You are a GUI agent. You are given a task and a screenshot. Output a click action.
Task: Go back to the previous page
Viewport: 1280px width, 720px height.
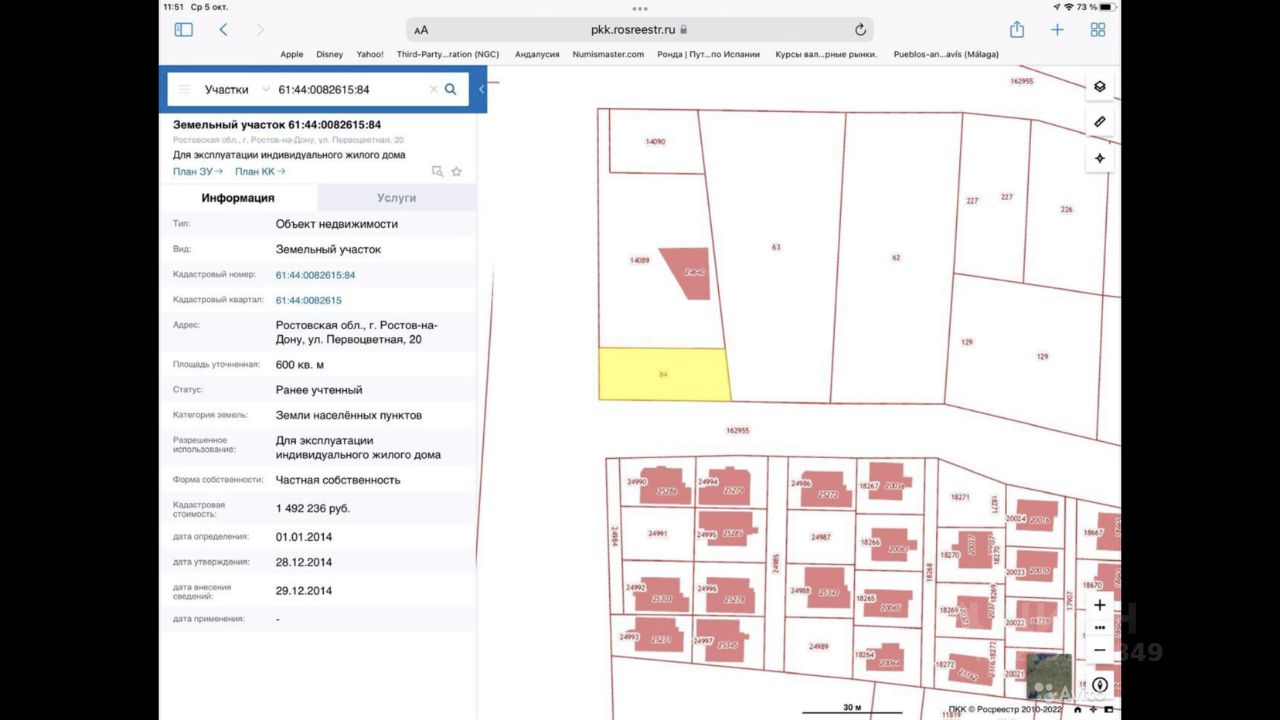pyautogui.click(x=223, y=30)
